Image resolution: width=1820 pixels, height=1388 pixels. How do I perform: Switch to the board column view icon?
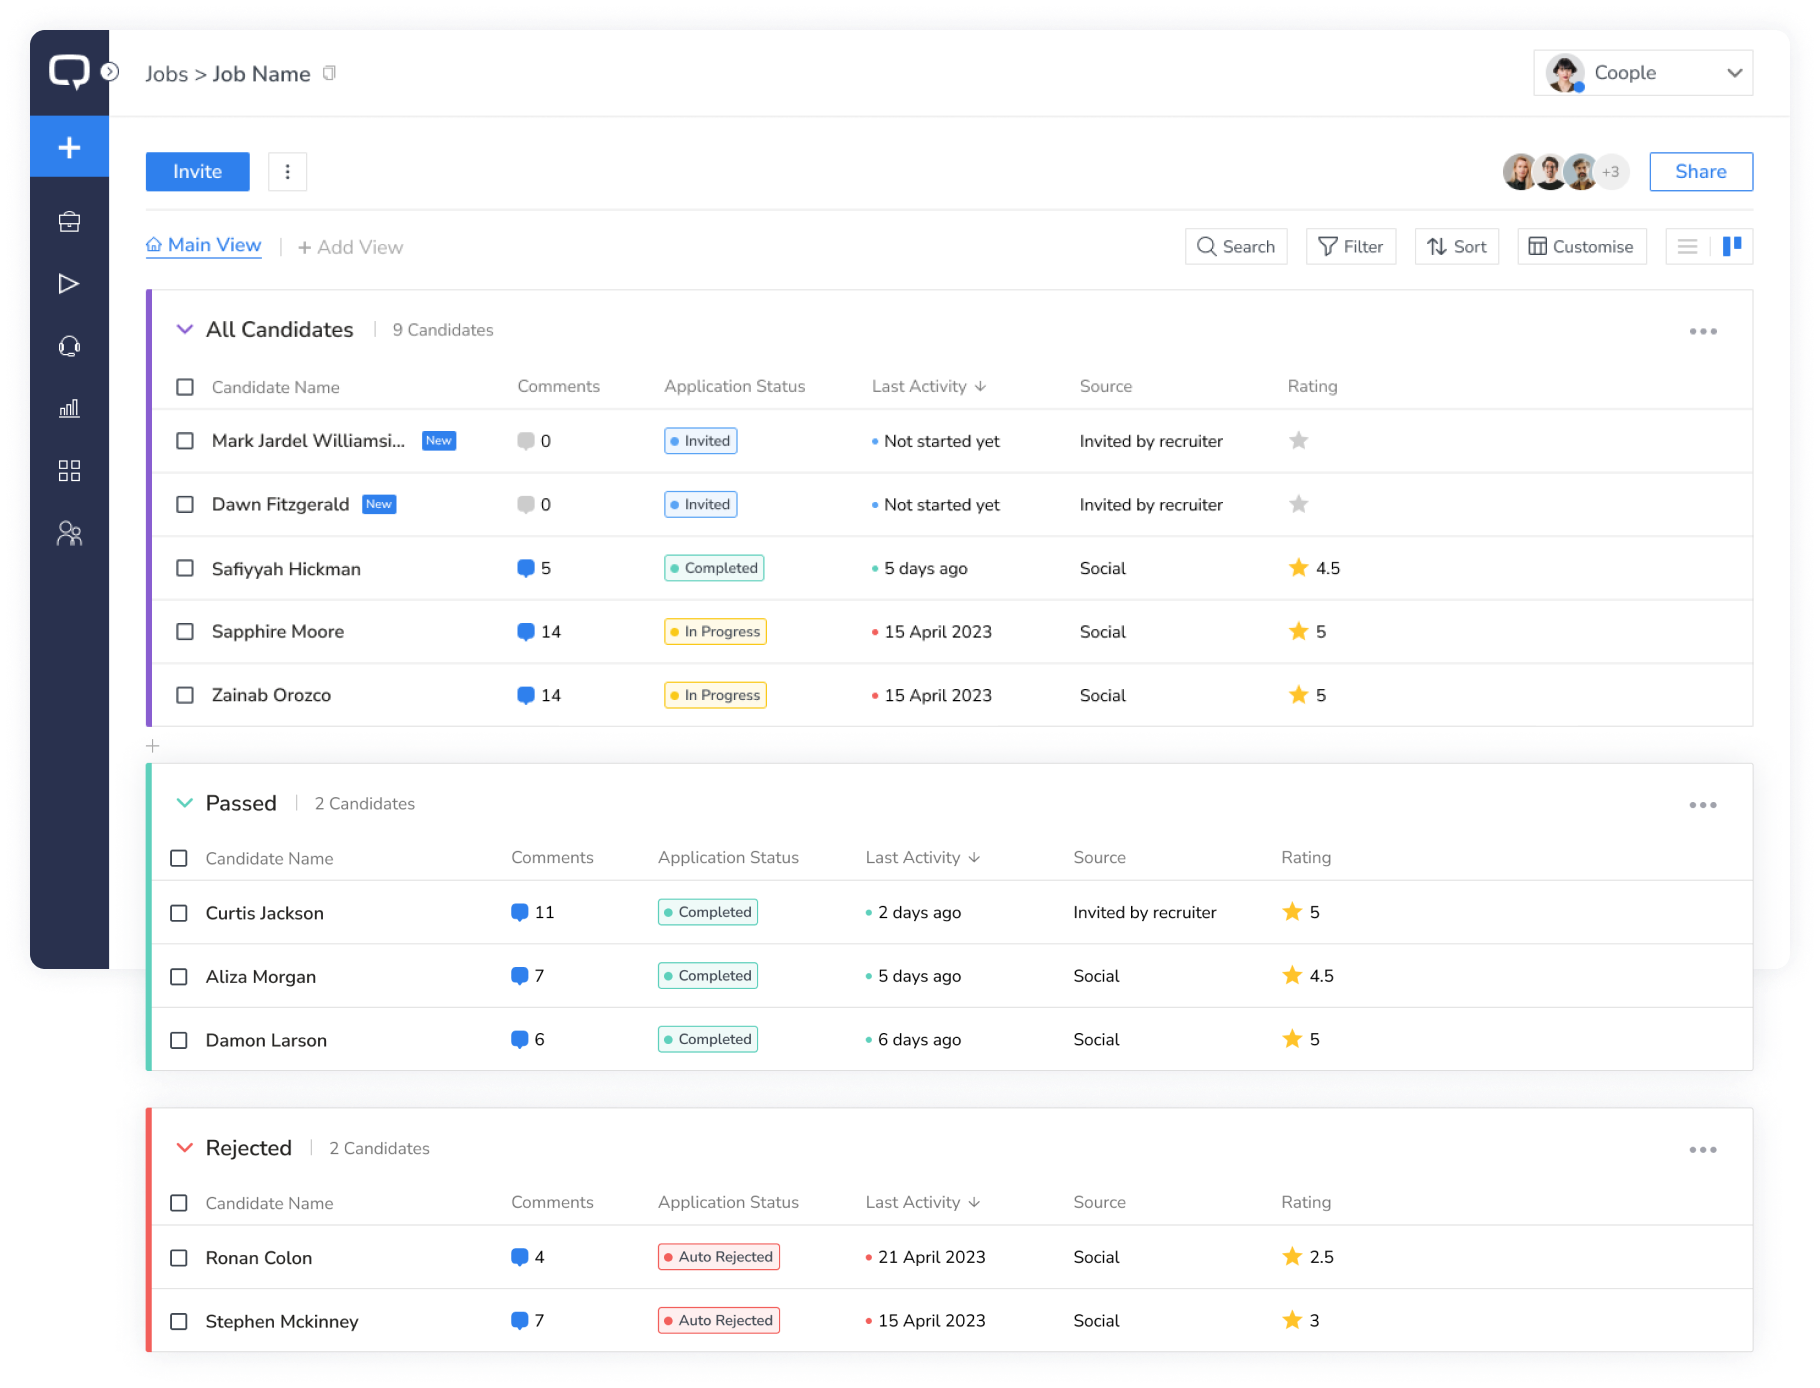(x=1732, y=246)
